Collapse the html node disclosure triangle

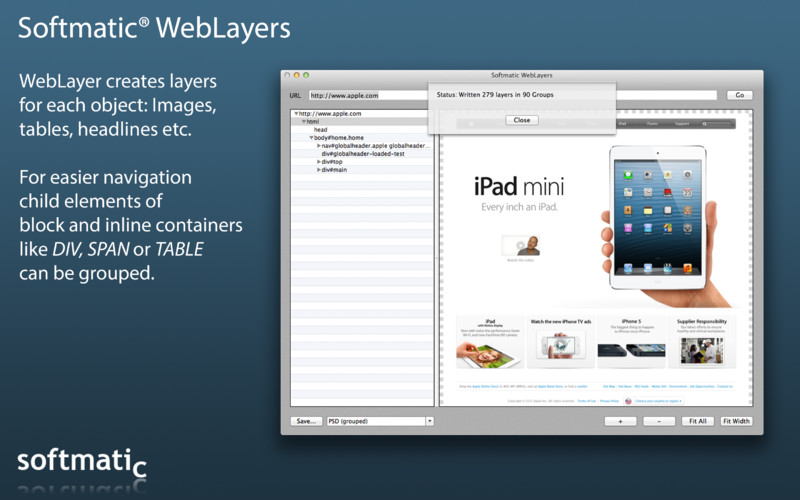click(x=304, y=122)
